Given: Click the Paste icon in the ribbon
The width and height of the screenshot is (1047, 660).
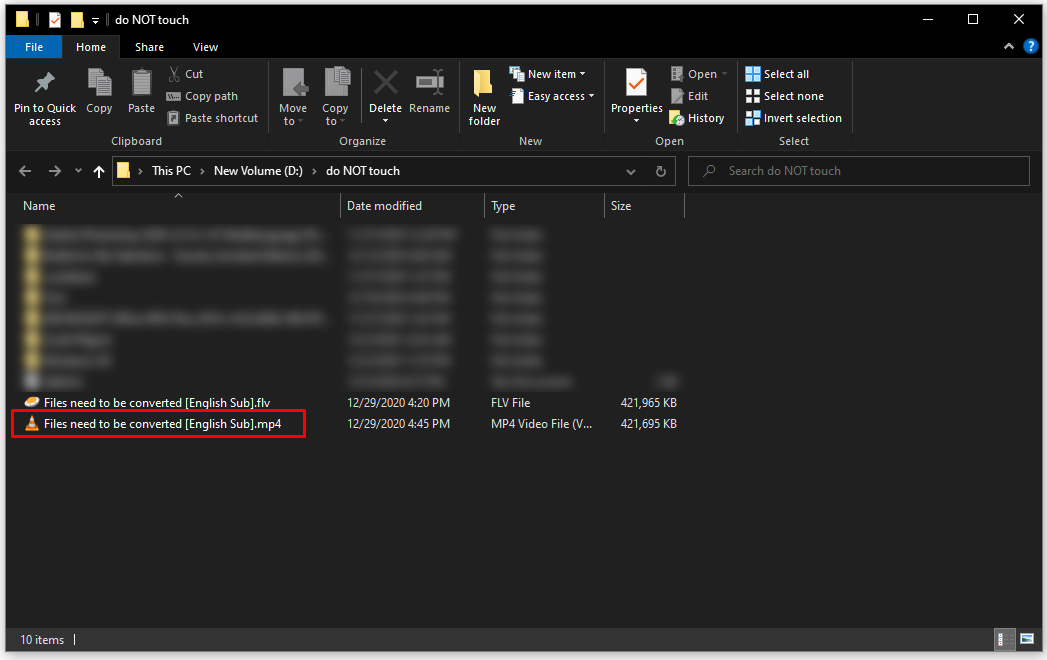Looking at the screenshot, I should pos(140,96).
